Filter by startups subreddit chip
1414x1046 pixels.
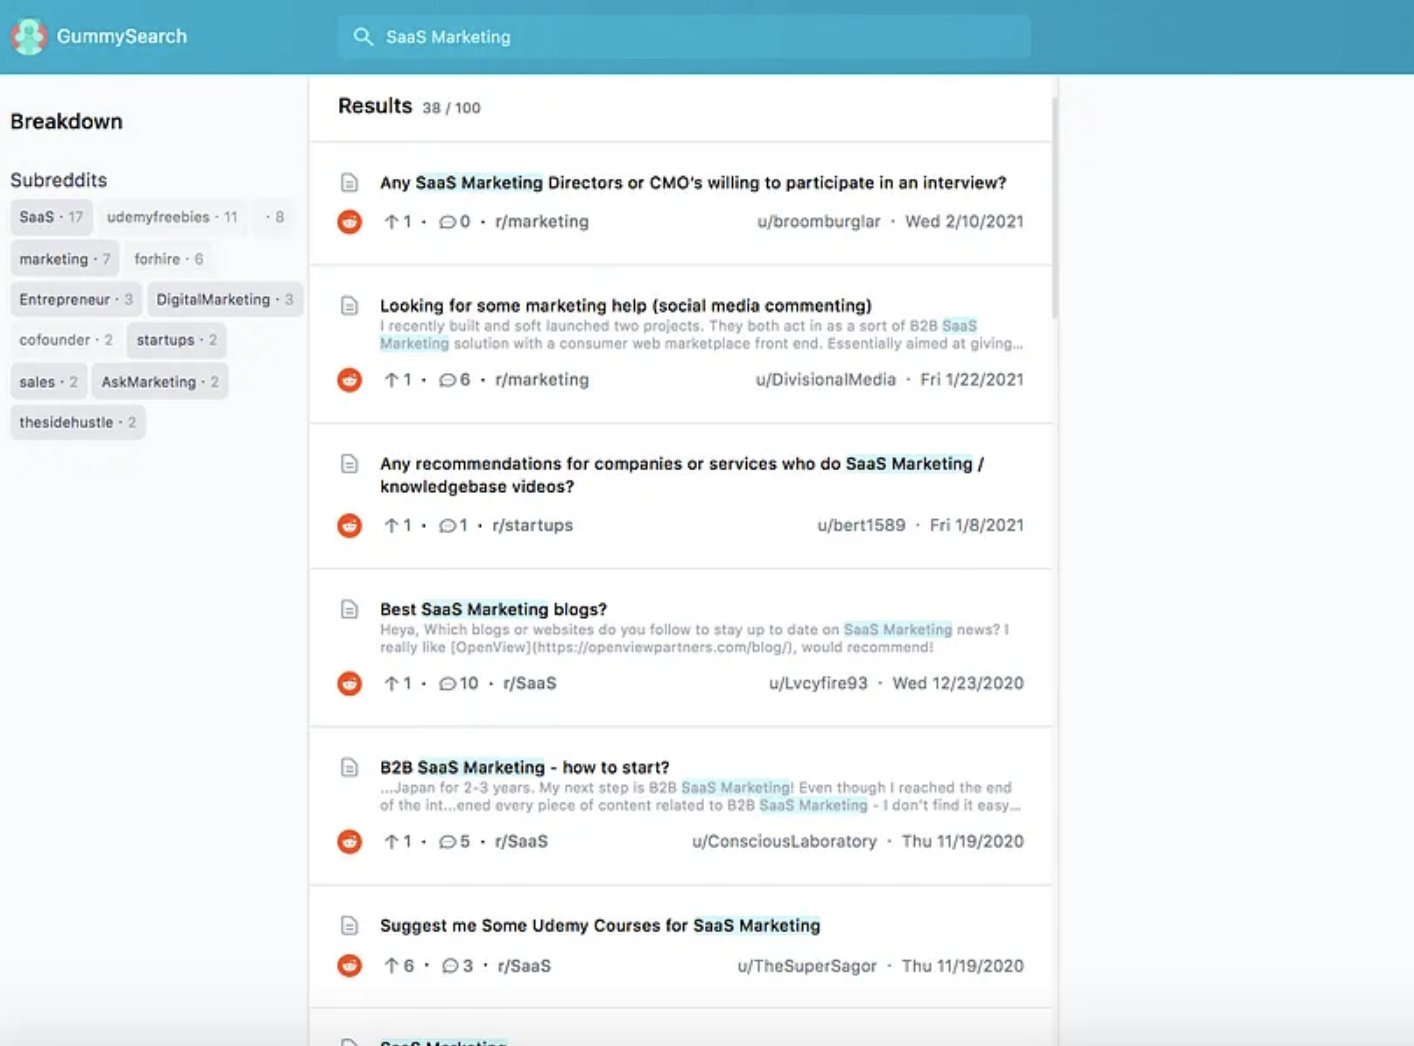177,340
